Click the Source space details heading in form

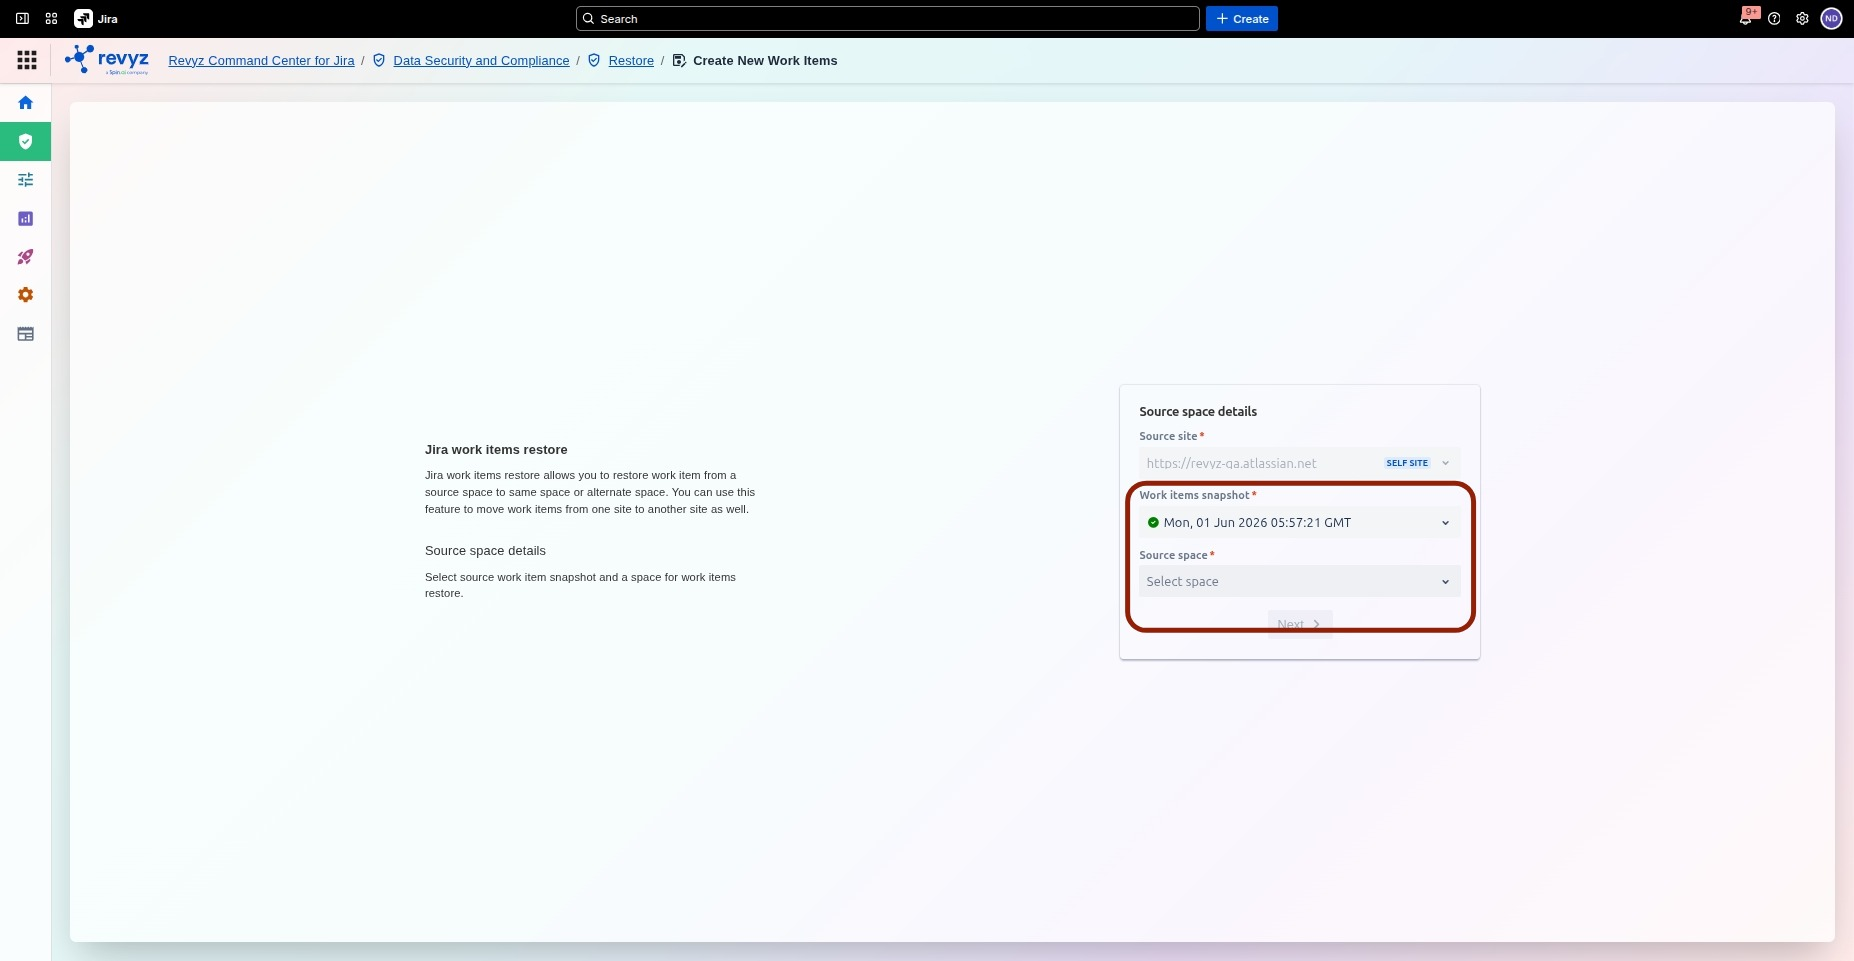1198,412
